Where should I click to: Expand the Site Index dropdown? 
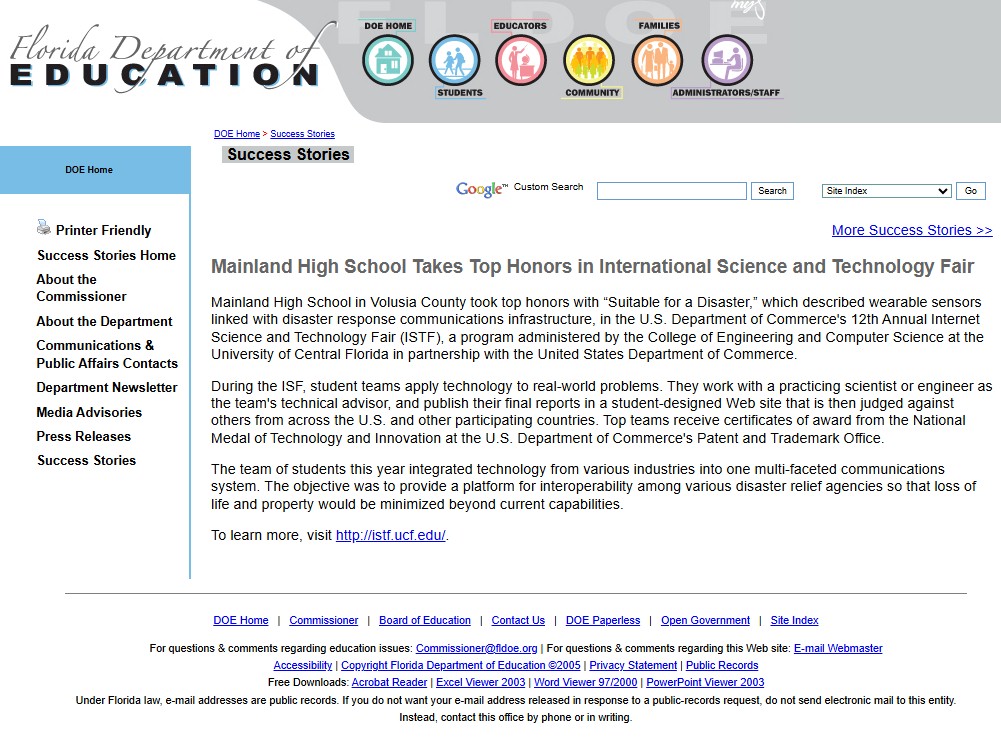click(x=887, y=191)
